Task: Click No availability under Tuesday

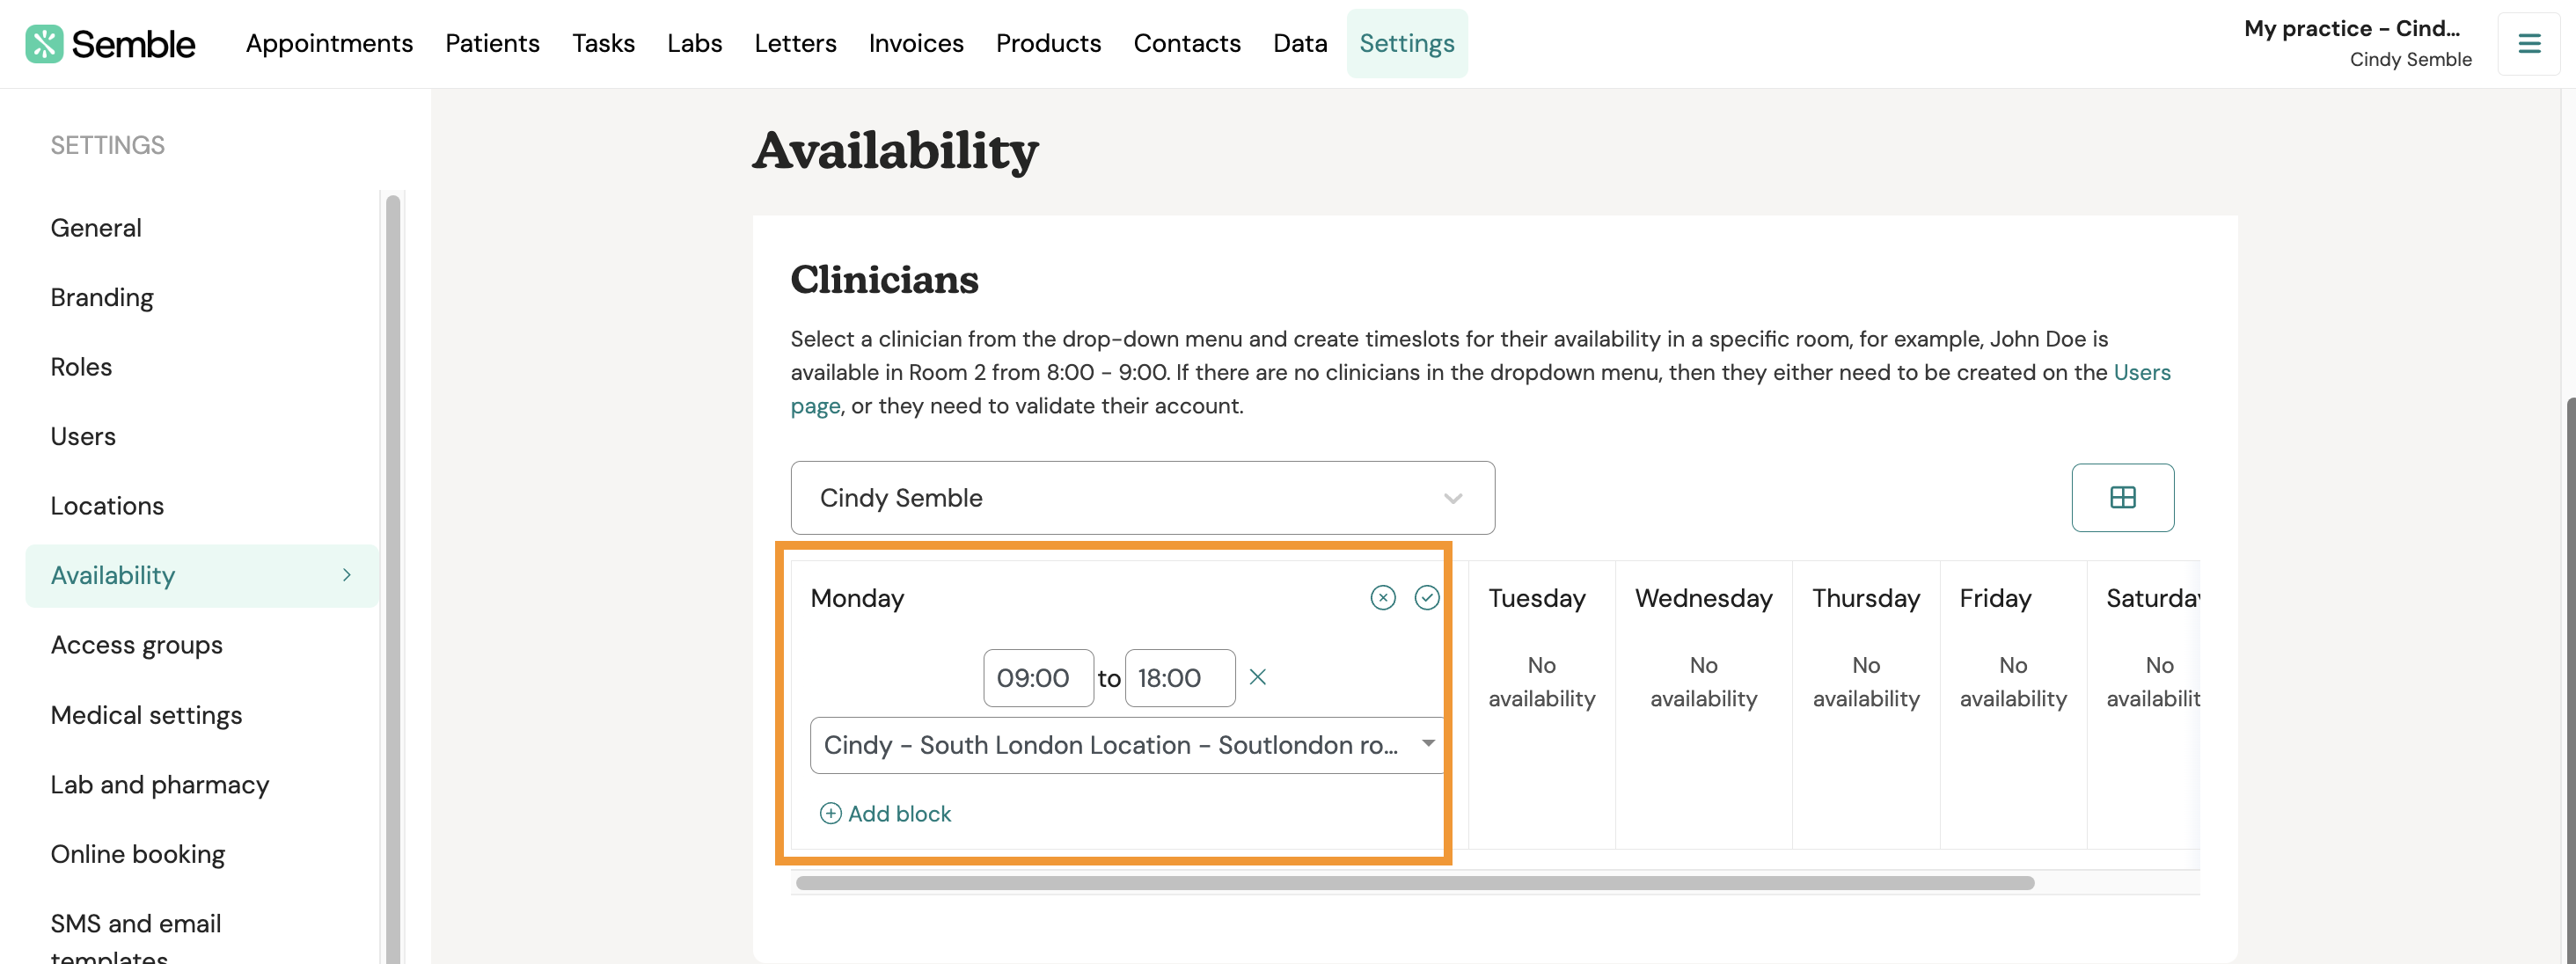Action: pos(1541,681)
